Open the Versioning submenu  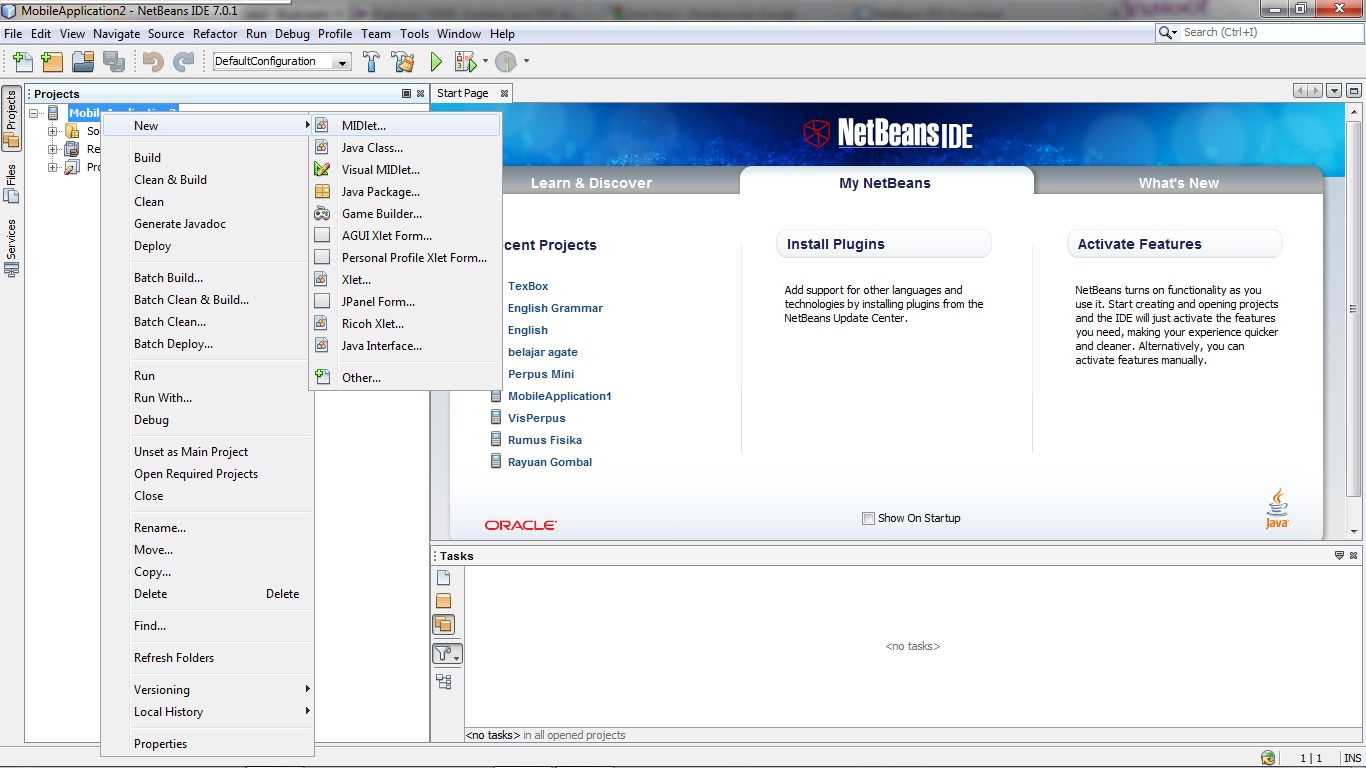[x=208, y=690]
